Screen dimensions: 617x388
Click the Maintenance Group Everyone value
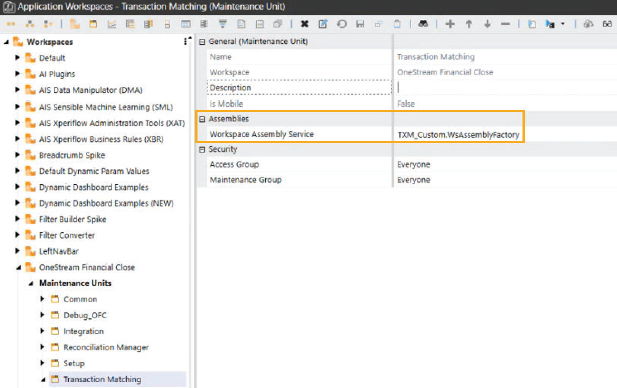(414, 180)
